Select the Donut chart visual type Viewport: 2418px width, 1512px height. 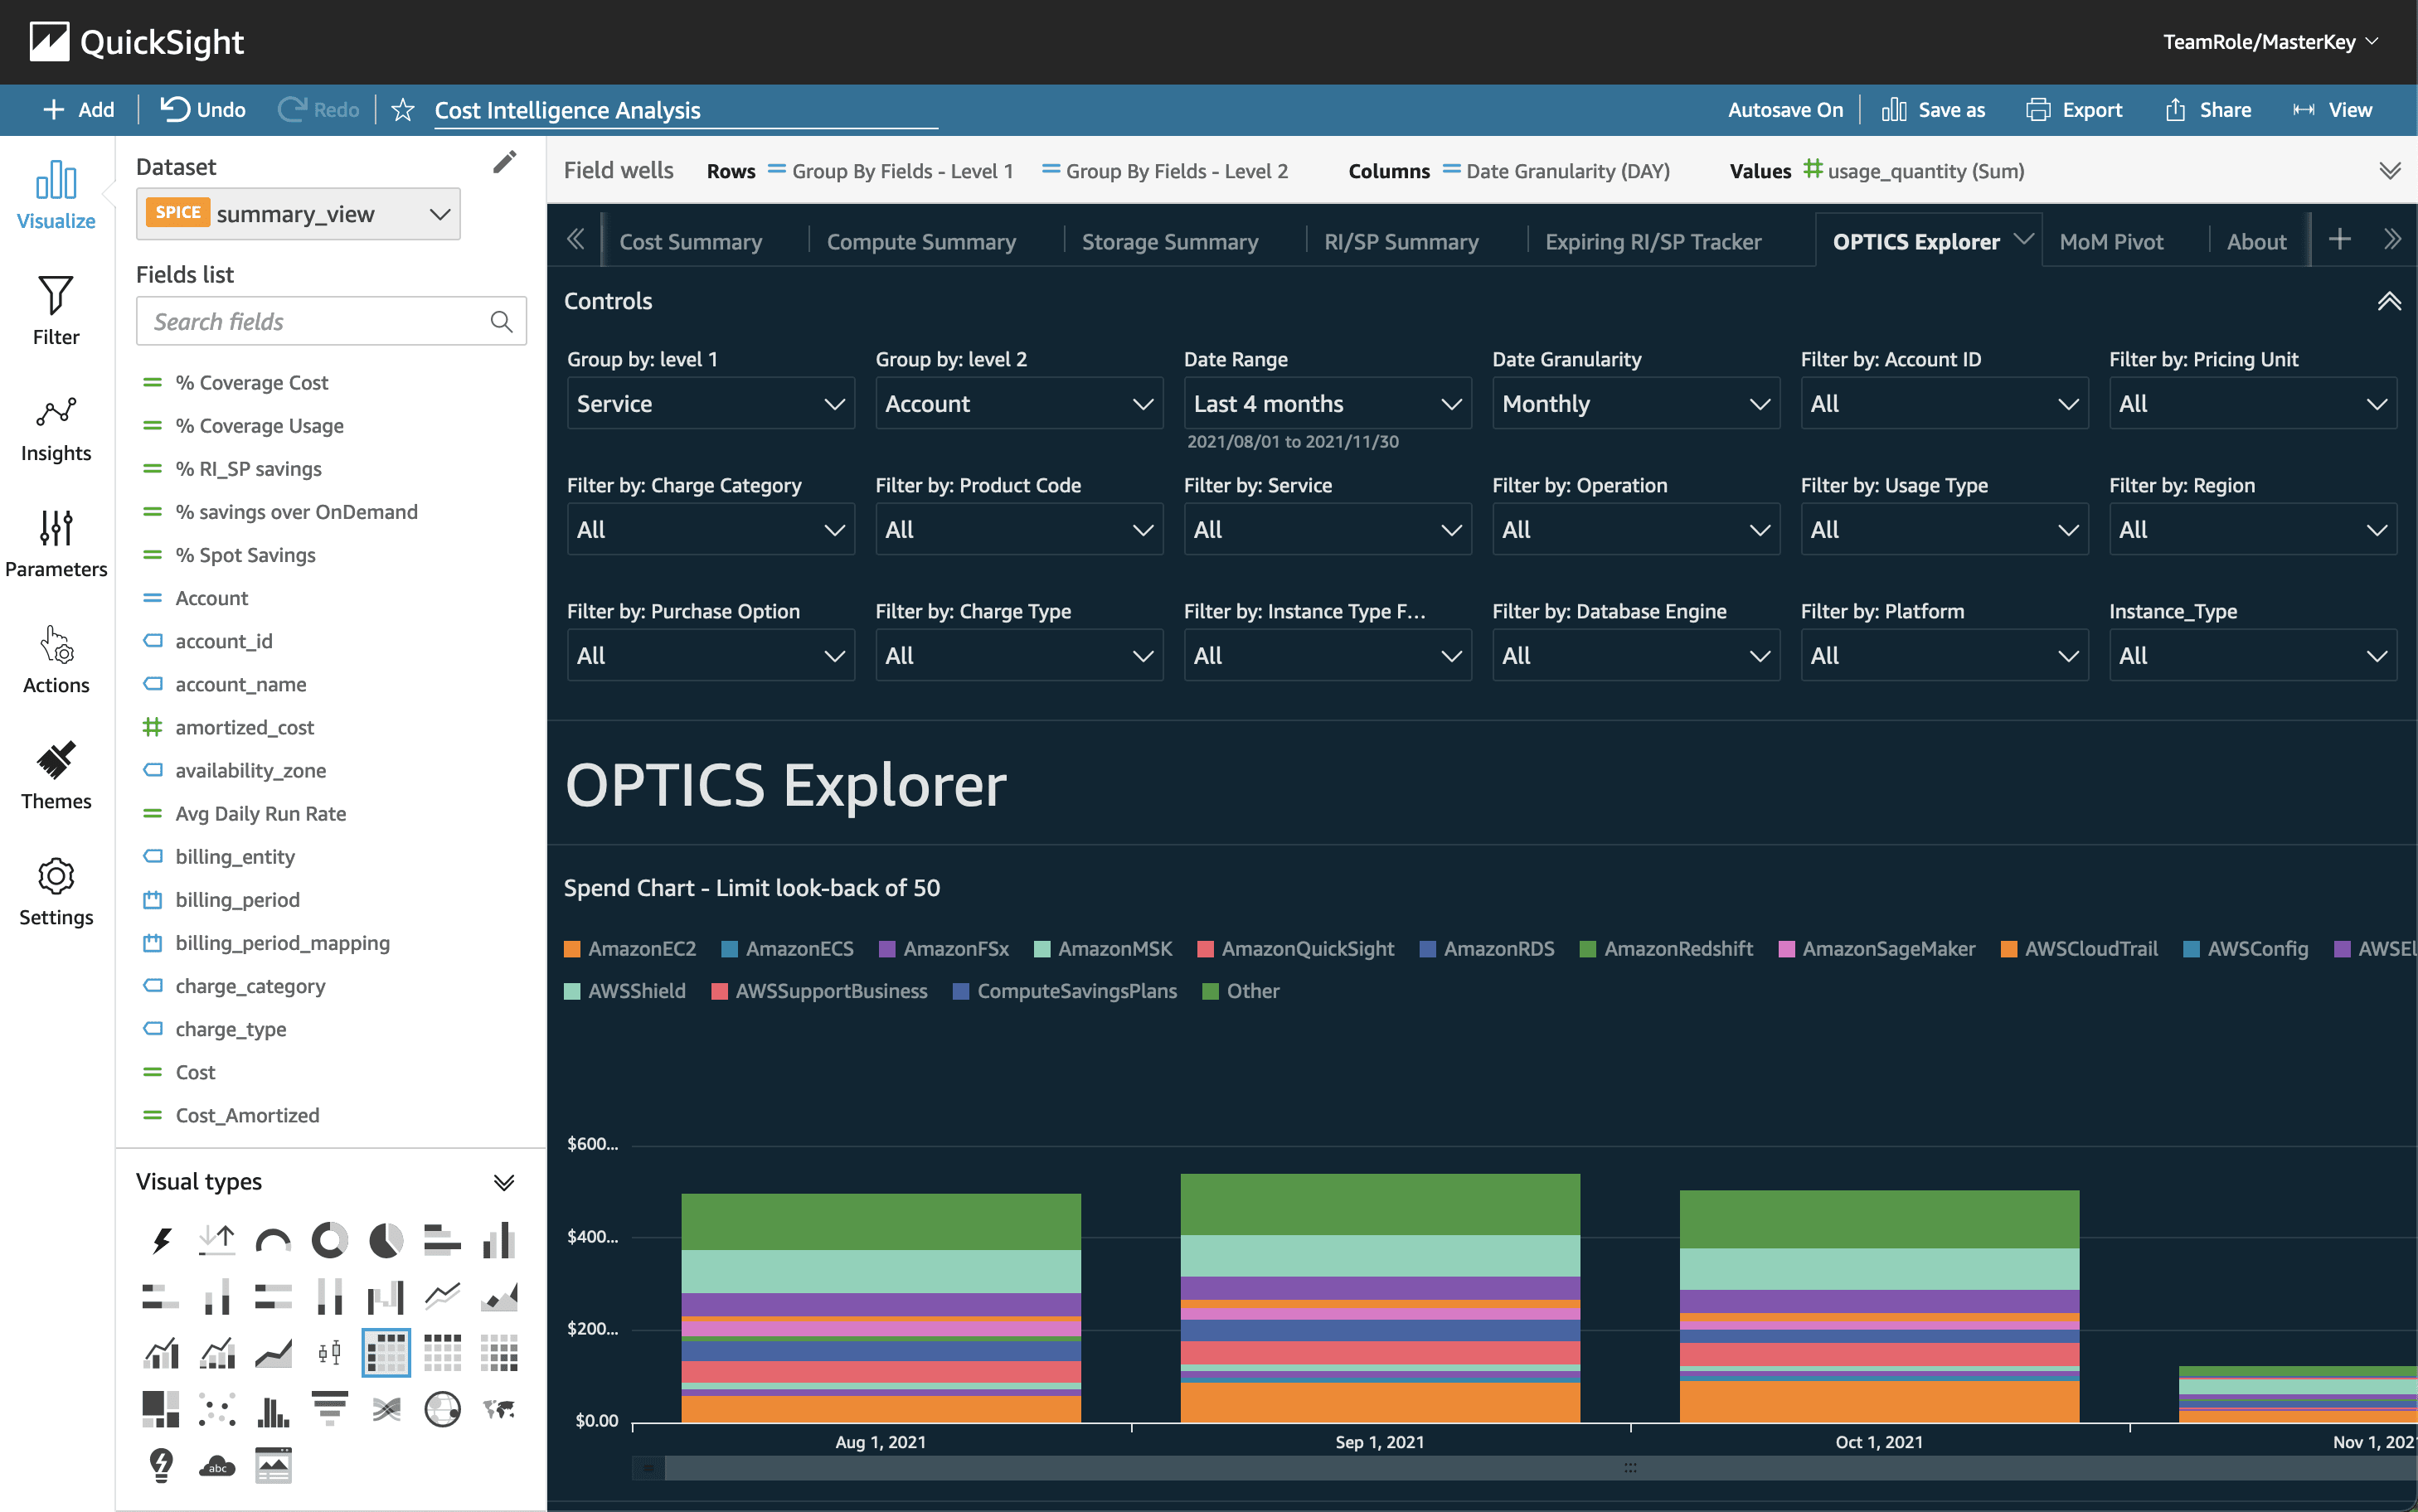(x=329, y=1241)
